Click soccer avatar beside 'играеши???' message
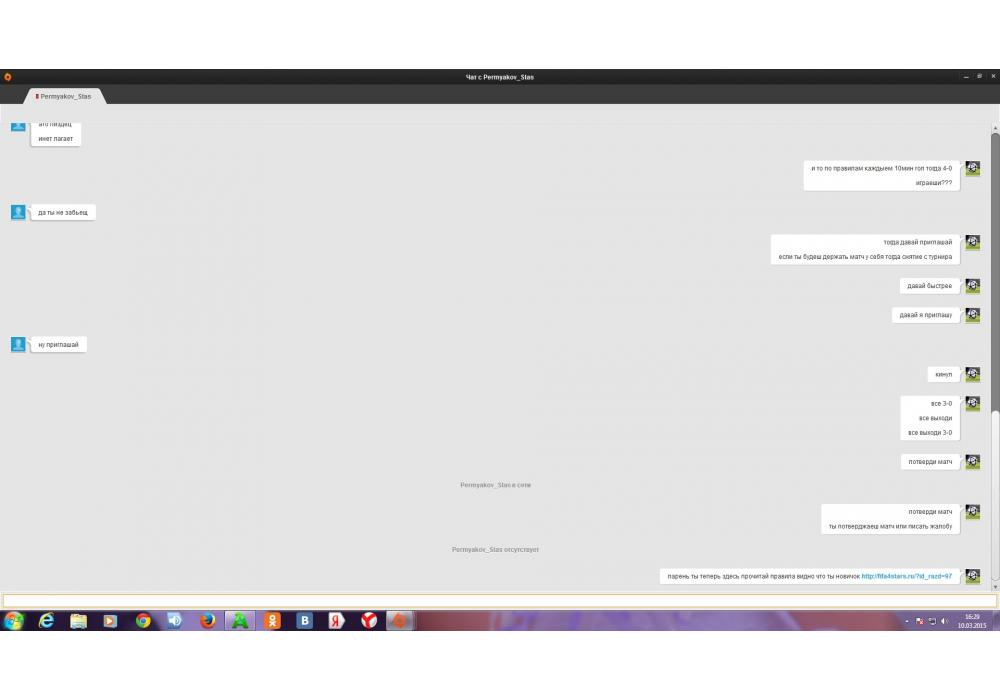 (973, 168)
